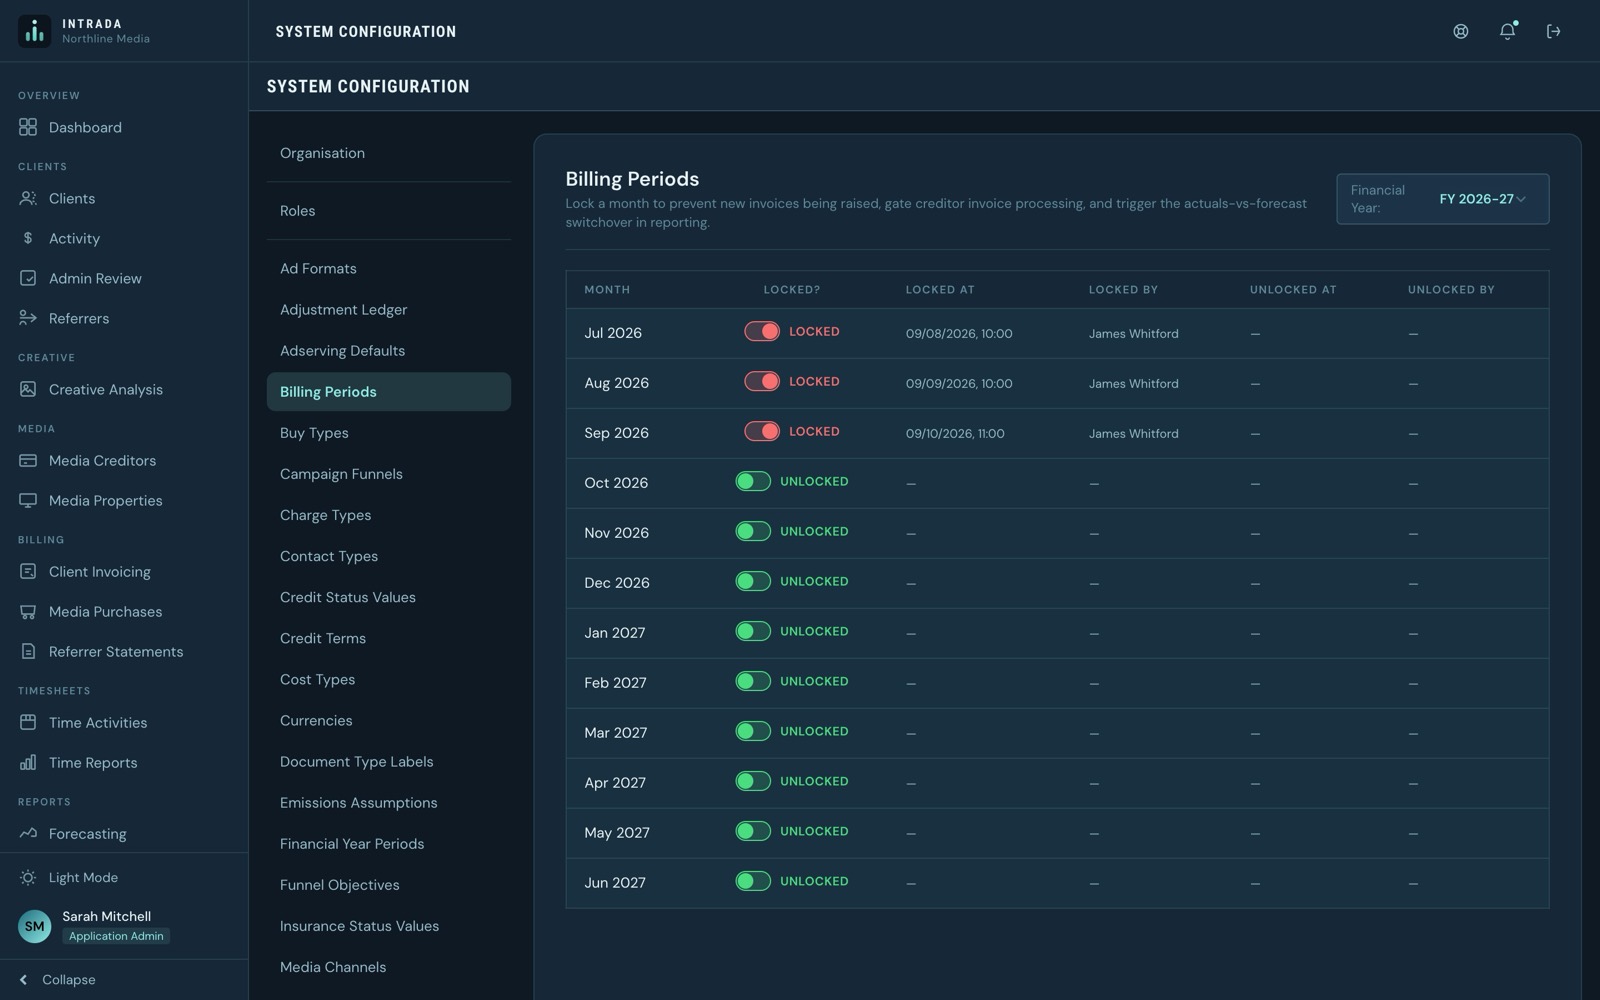Click the Clients people icon
Screen dimensions: 1600x1000
pos(28,198)
